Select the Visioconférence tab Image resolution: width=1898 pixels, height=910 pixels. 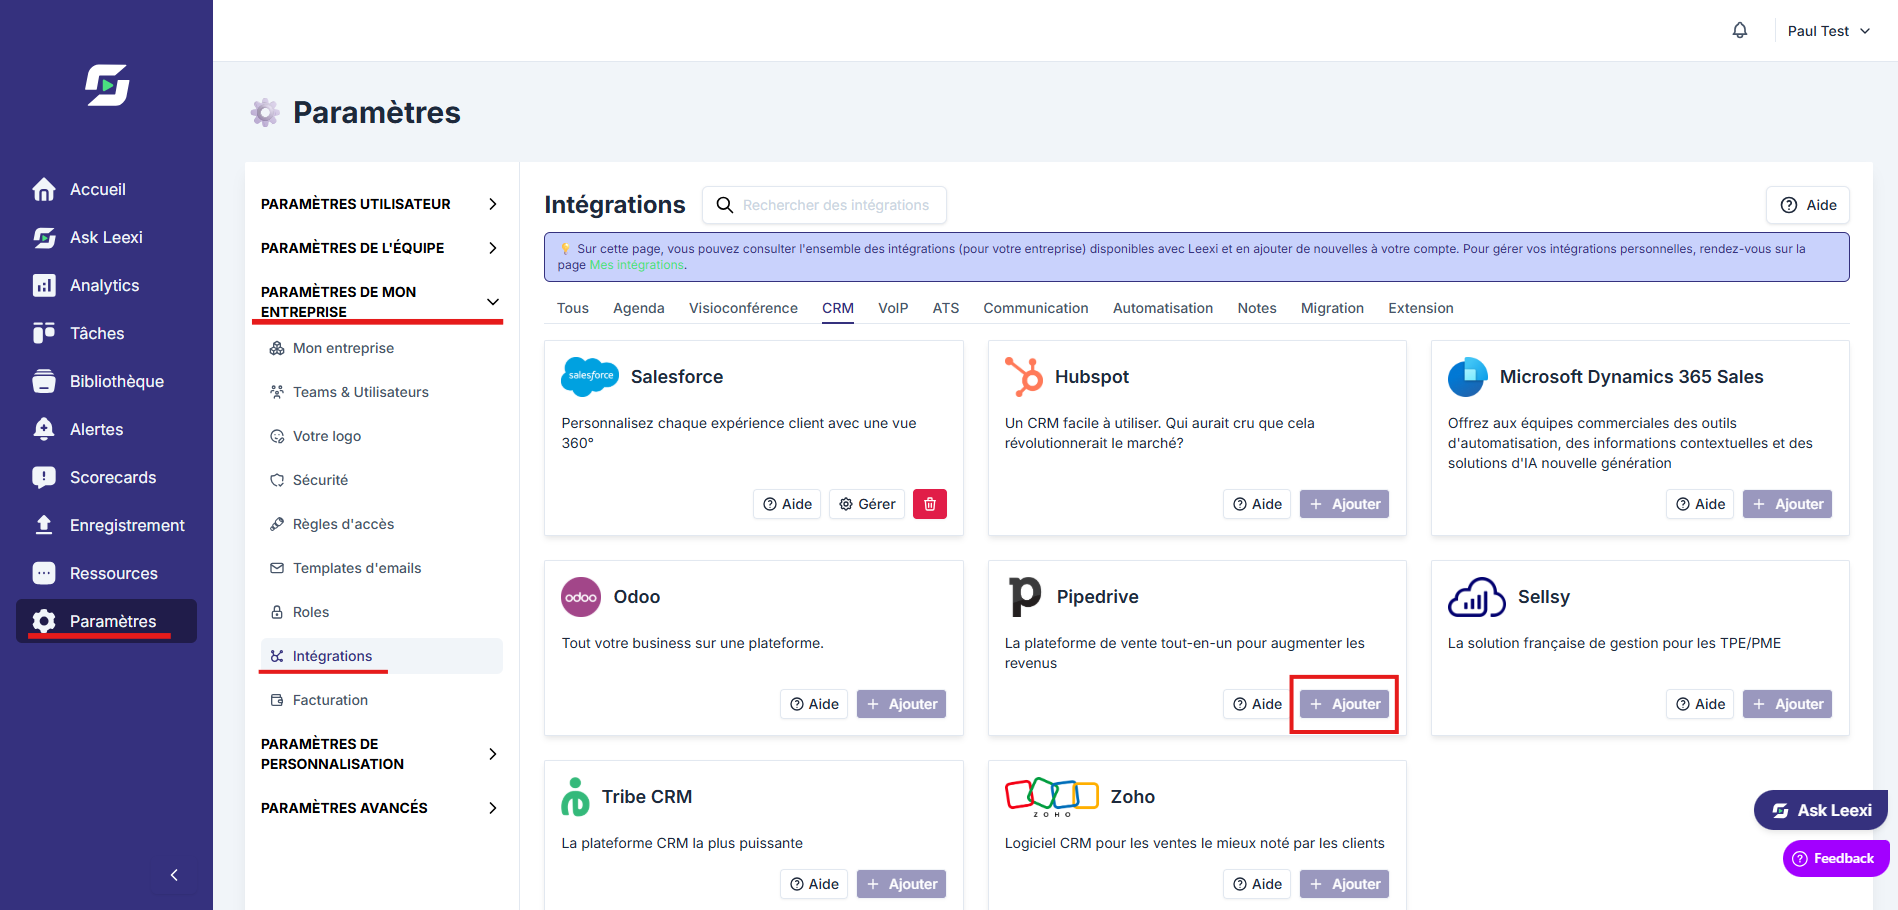pyautogui.click(x=743, y=308)
